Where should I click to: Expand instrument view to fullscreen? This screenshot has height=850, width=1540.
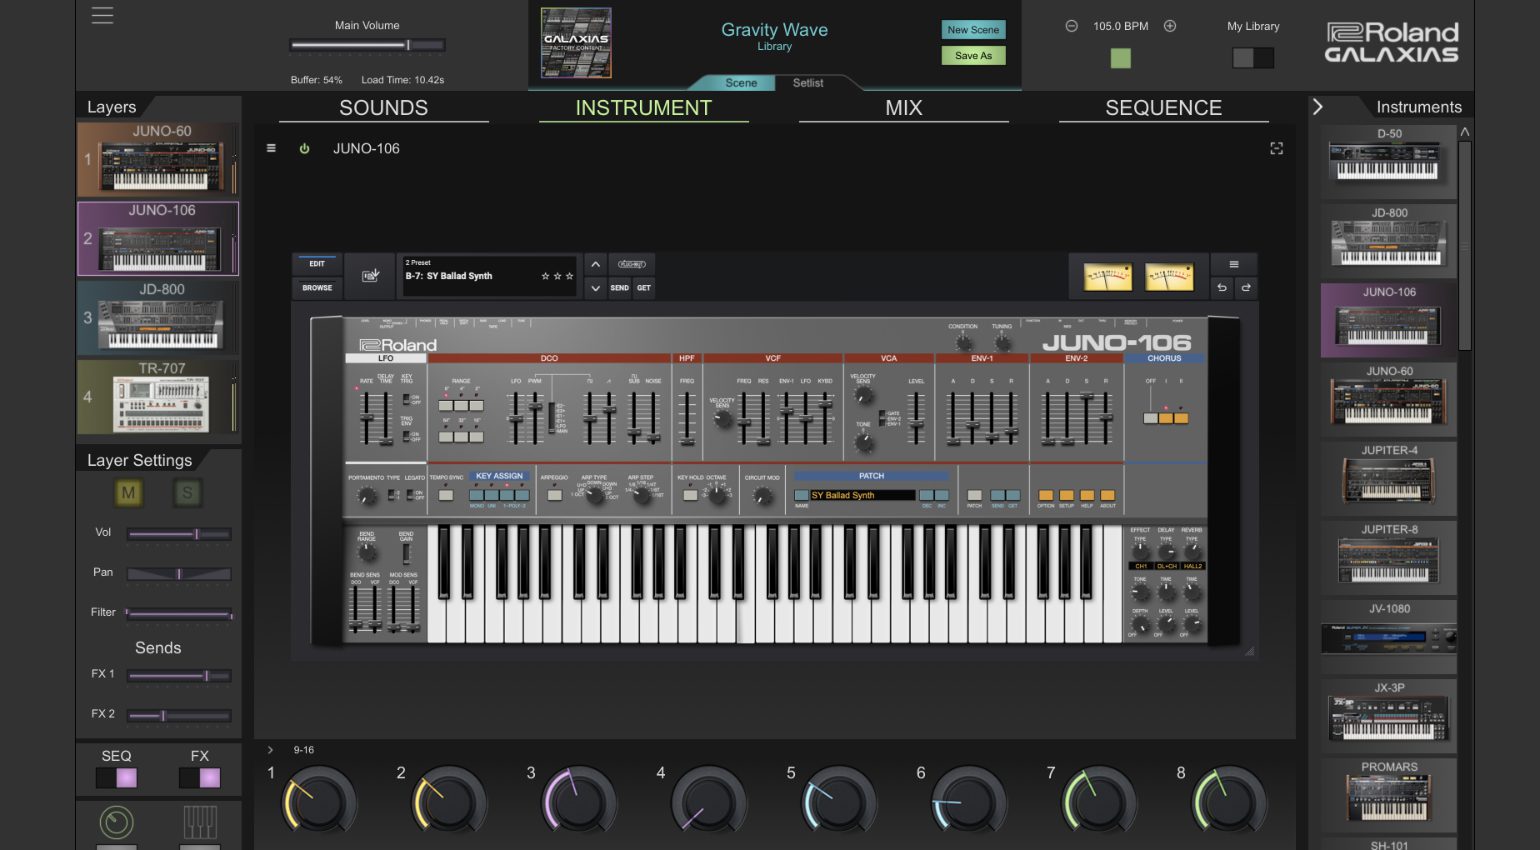point(1276,148)
